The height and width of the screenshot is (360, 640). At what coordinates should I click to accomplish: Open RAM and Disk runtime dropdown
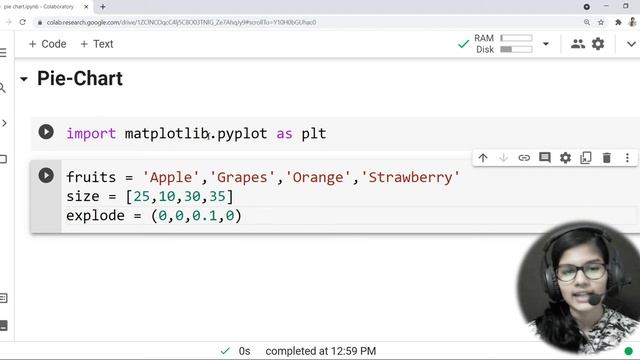coord(546,44)
